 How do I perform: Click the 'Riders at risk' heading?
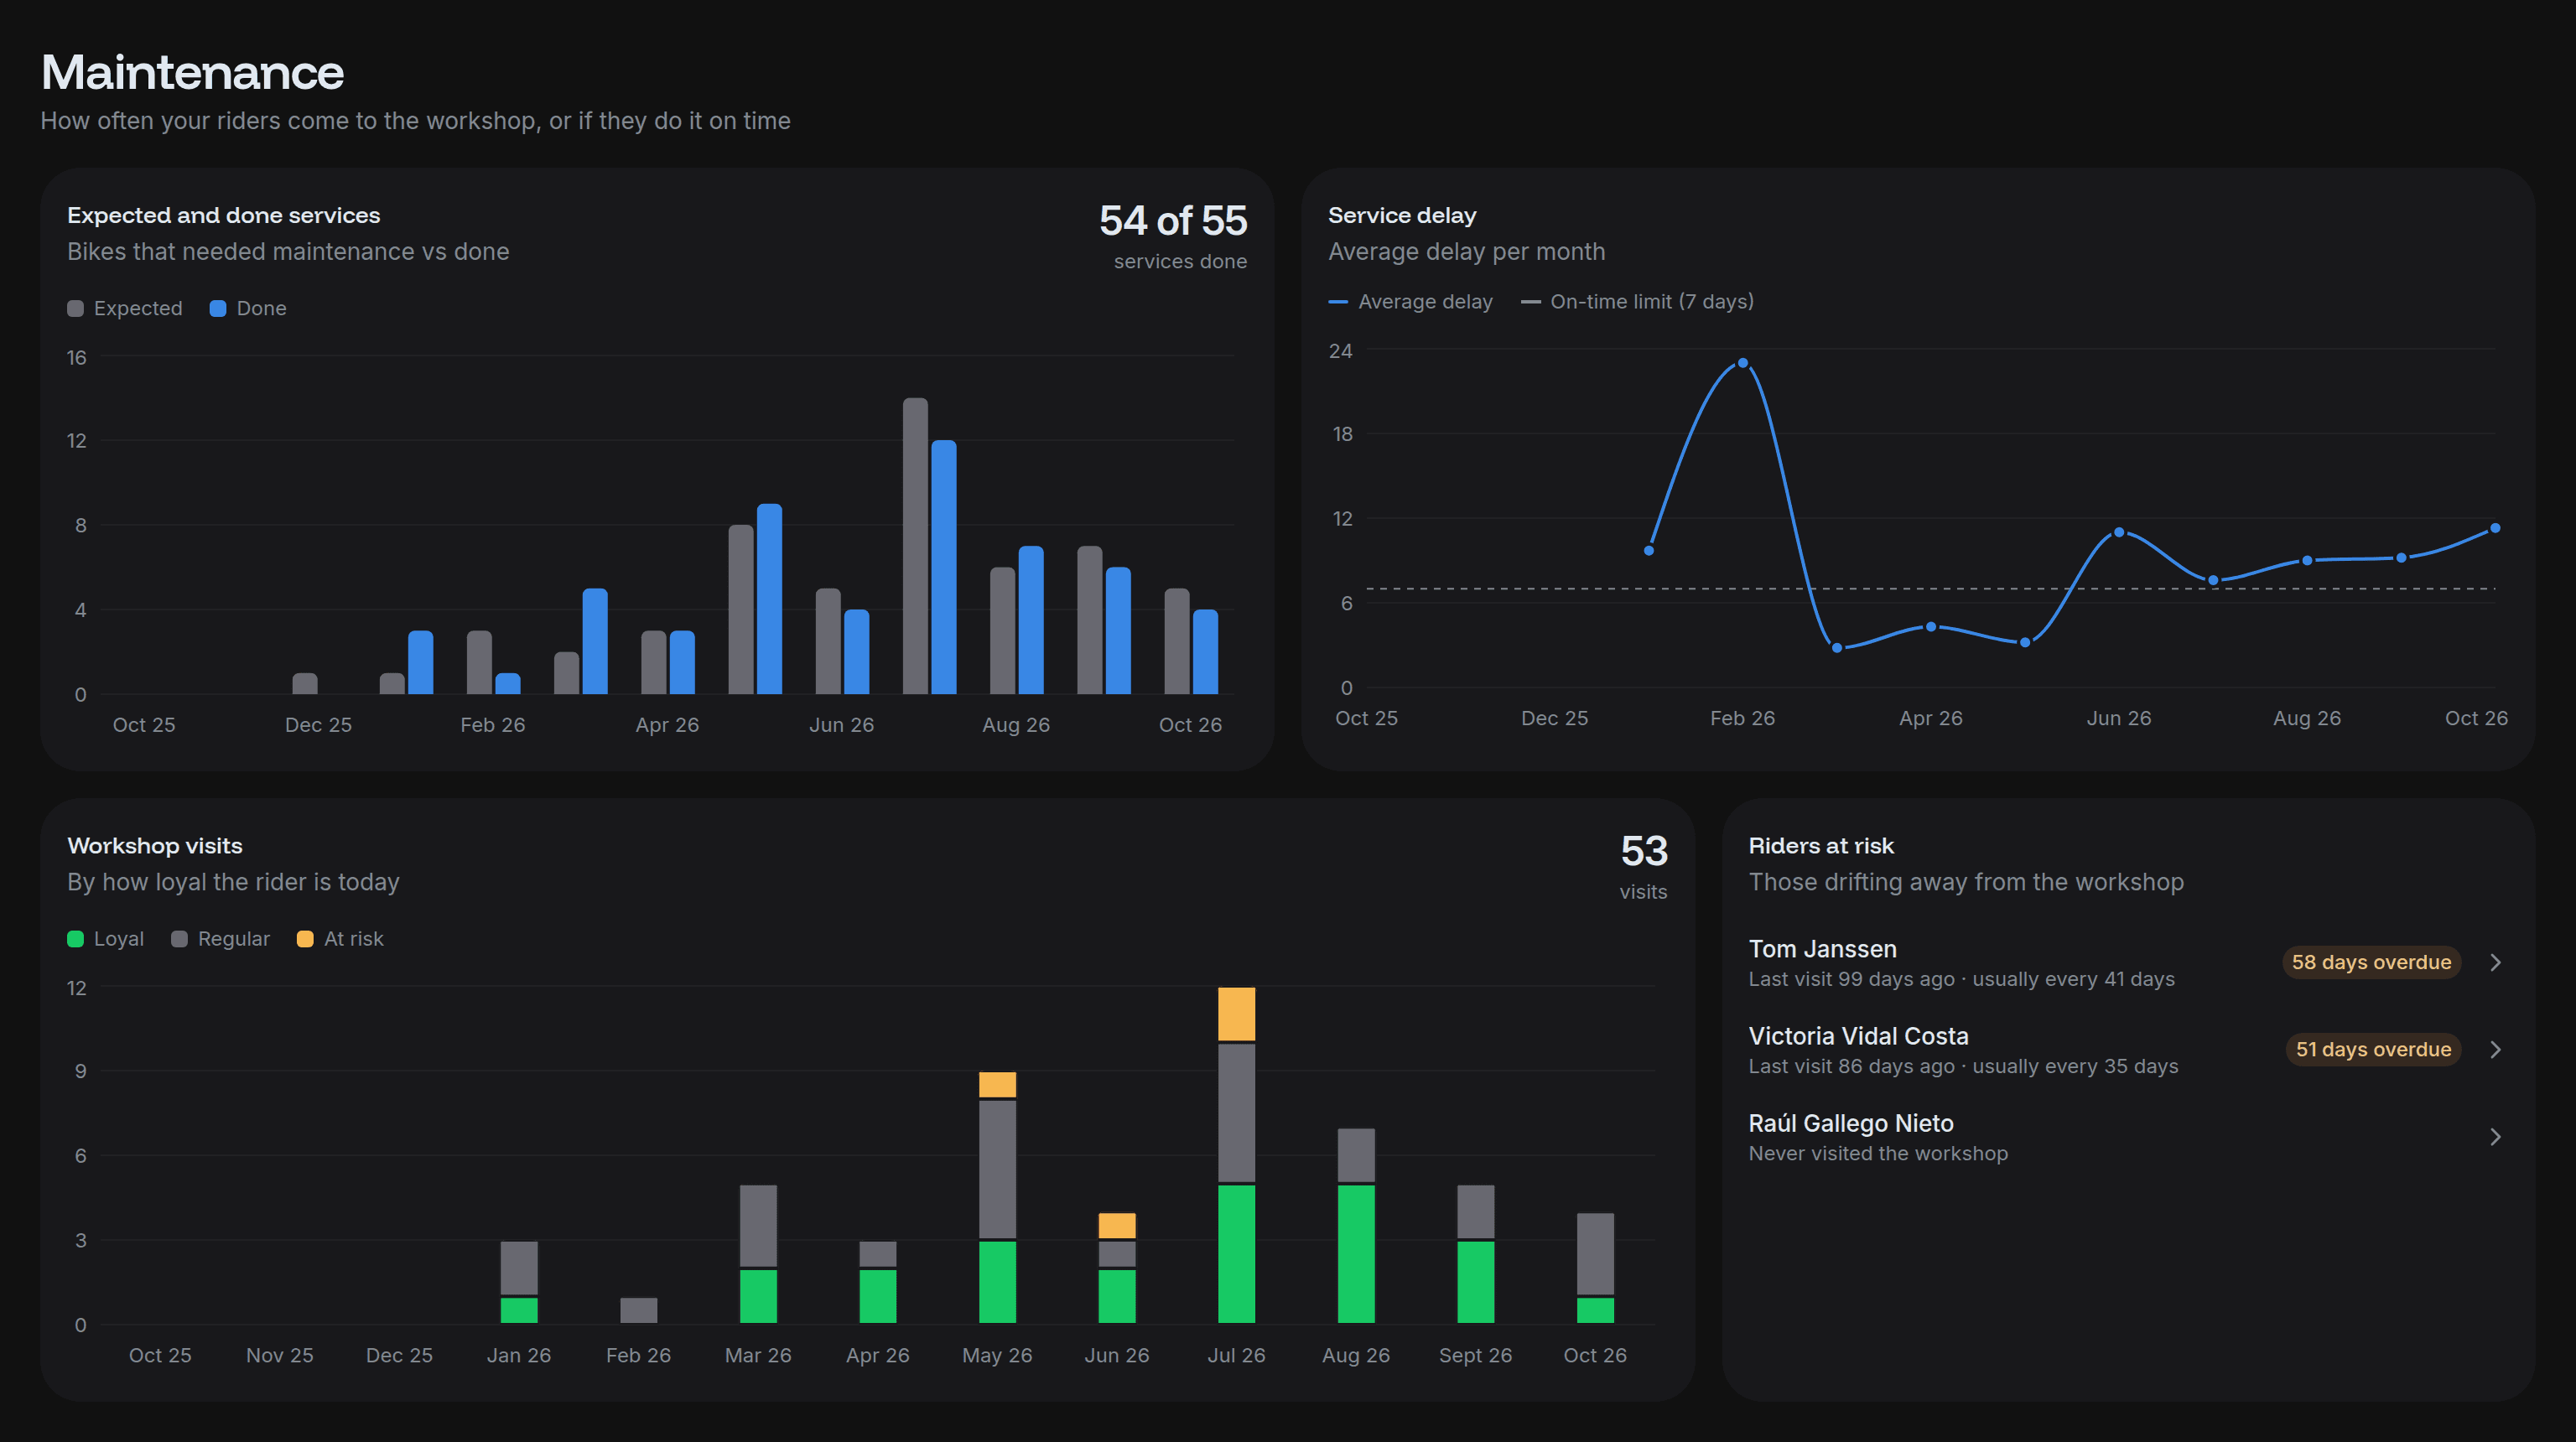[1821, 845]
